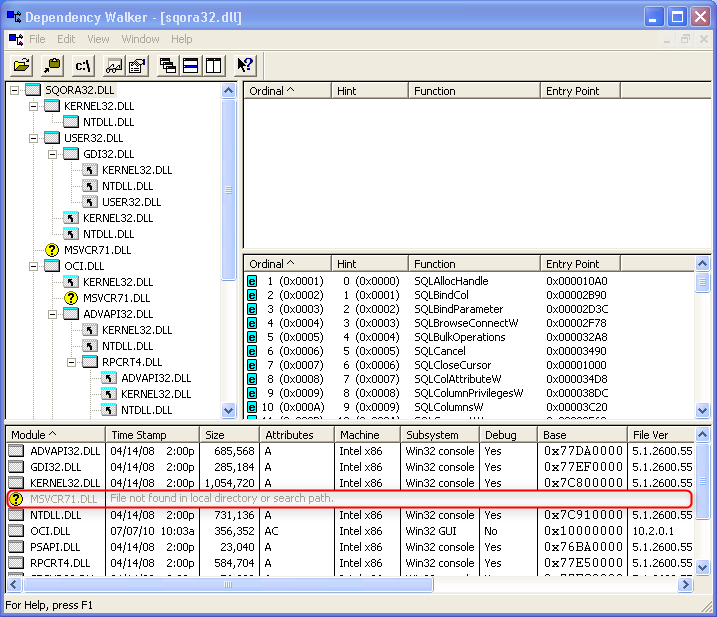Click the tile horizontally toolbar icon
717x617 pixels.
(190, 66)
